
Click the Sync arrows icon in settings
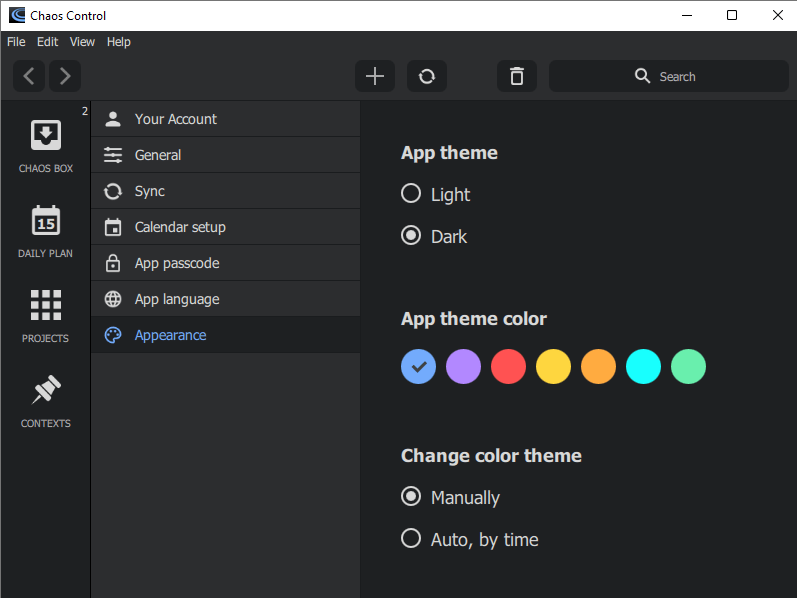pos(113,191)
